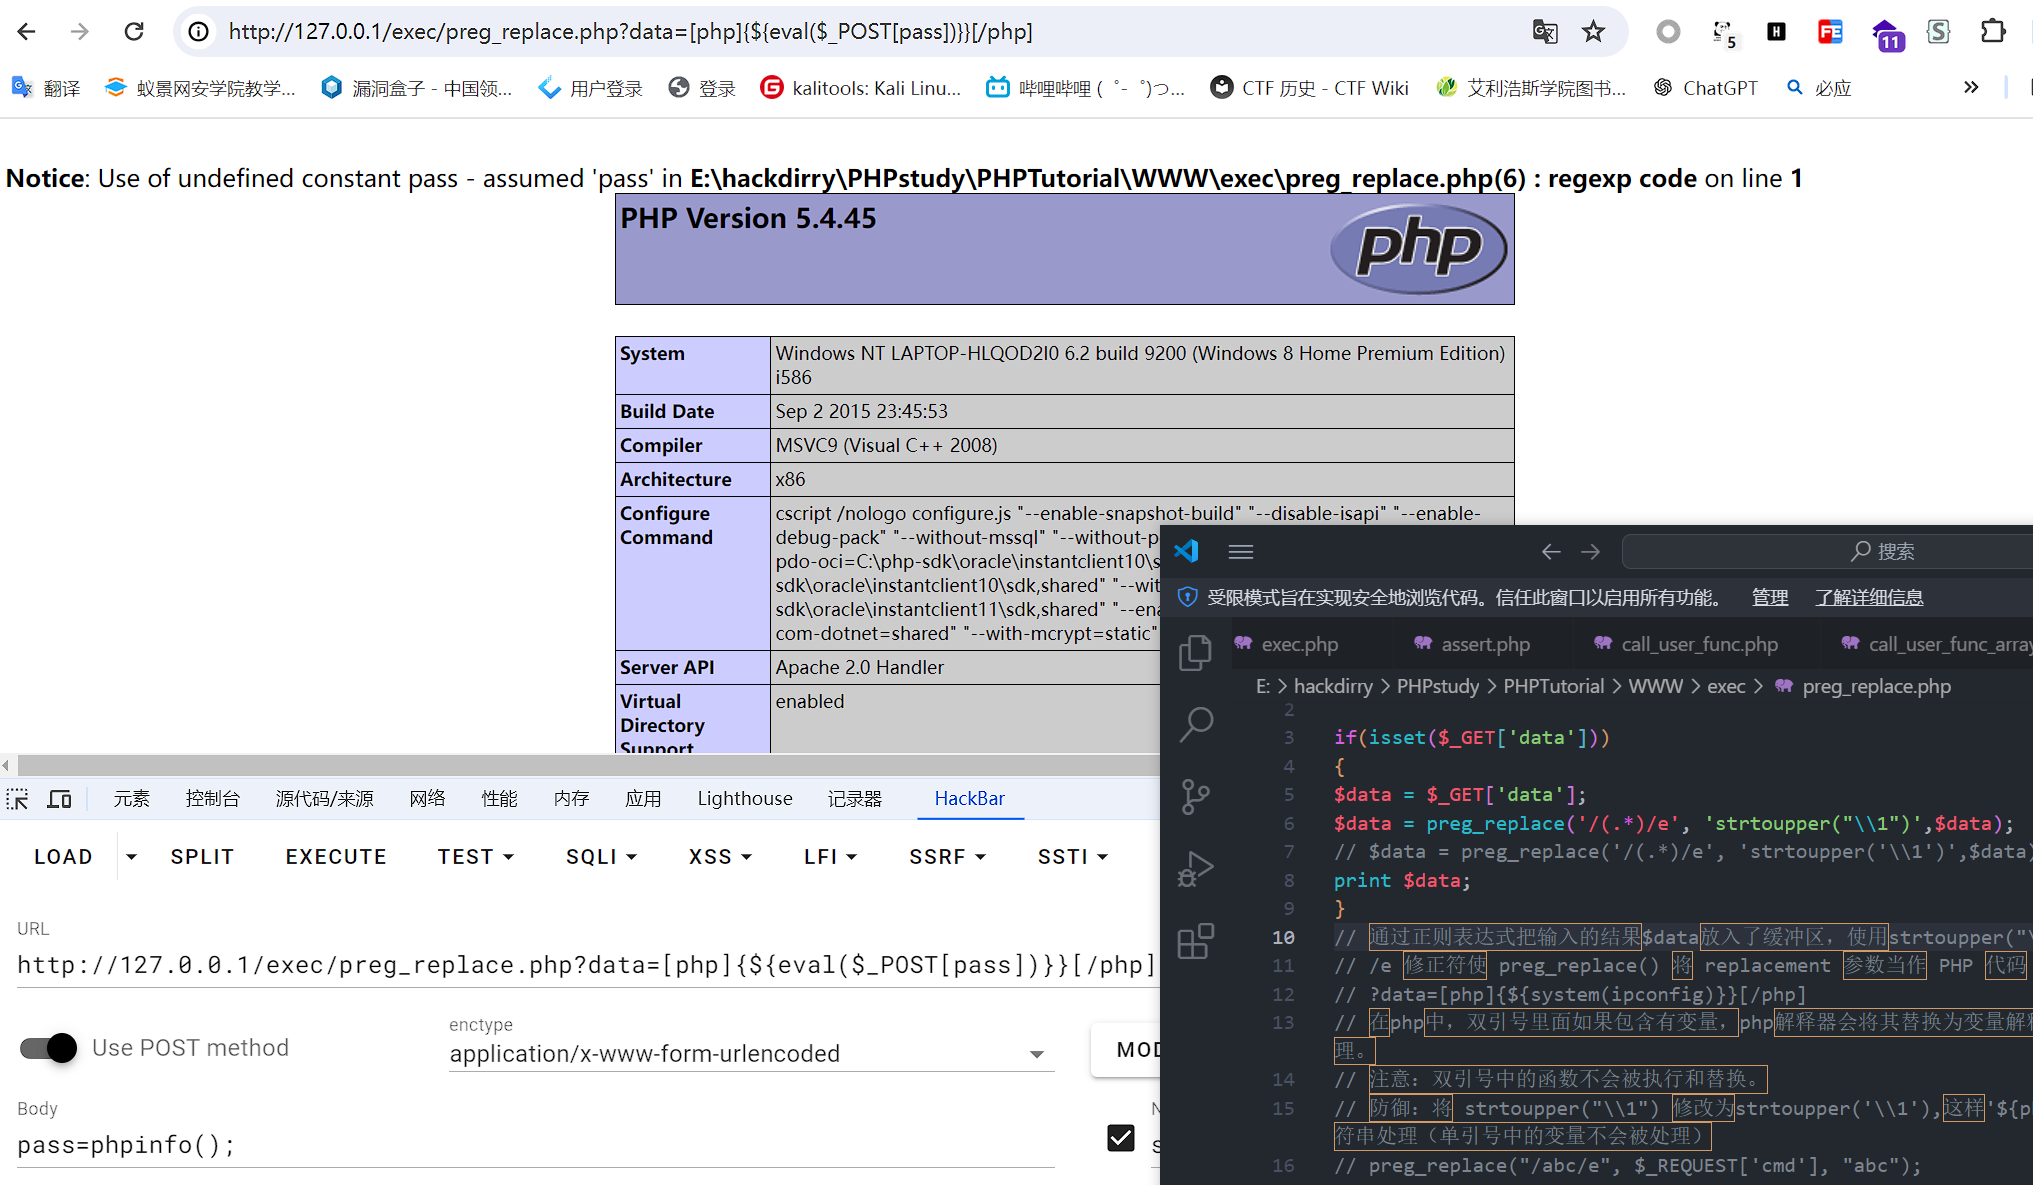Open VS Code Explorer view icon
This screenshot has height=1185, width=2033.
click(x=1195, y=652)
